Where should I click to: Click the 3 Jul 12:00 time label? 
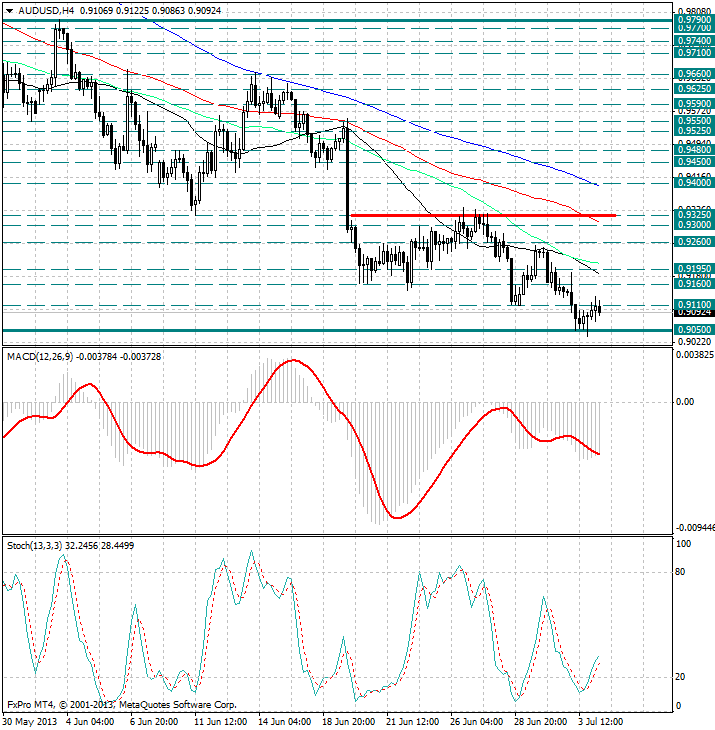[600, 722]
